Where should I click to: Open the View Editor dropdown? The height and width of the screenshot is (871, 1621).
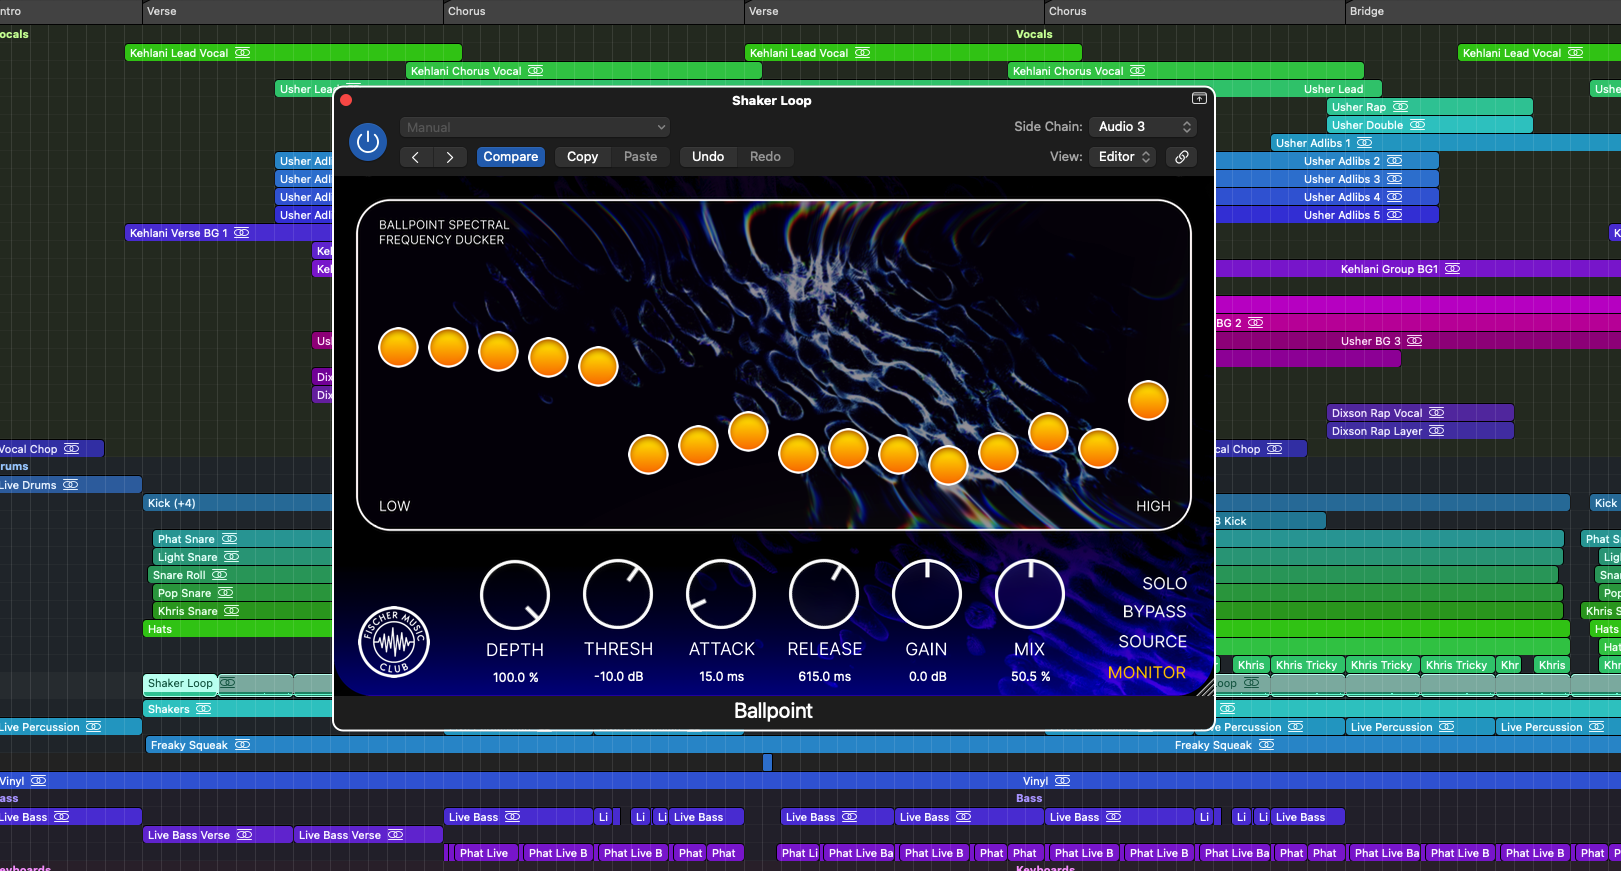[x=1123, y=157]
